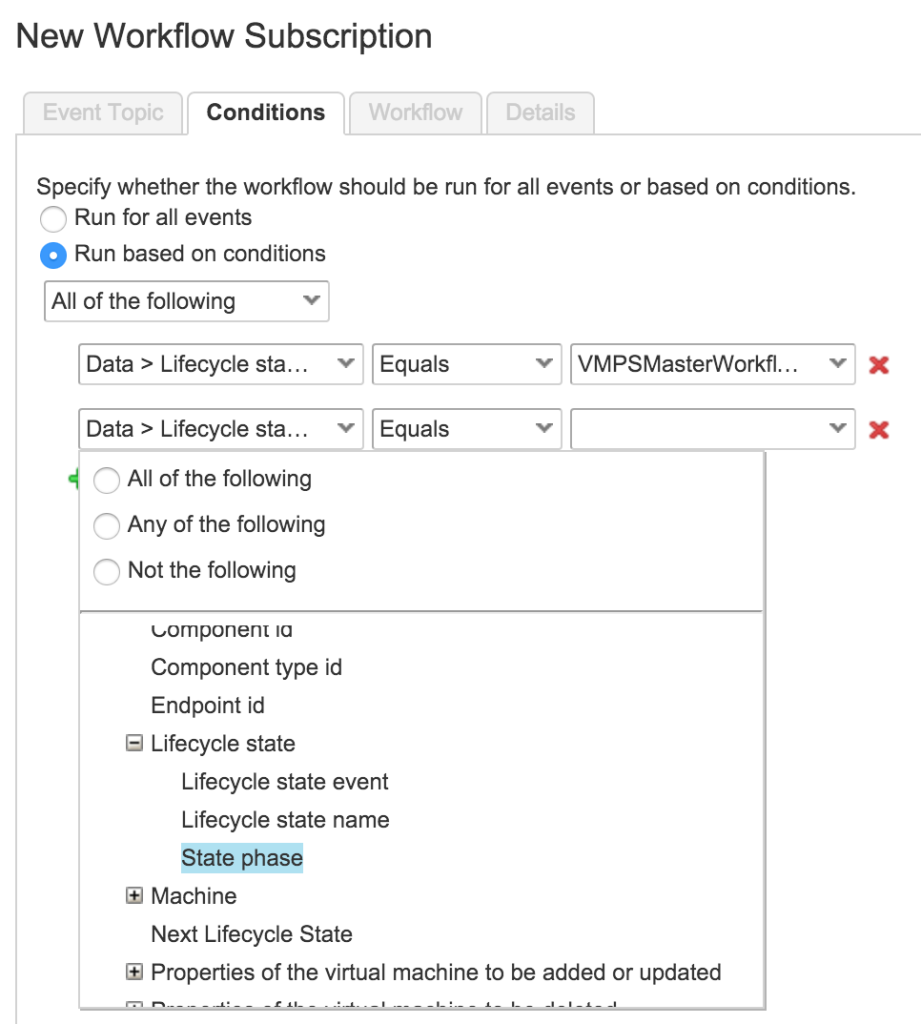Select the All of the following radio button
Screen dimensions: 921x1024
107,480
